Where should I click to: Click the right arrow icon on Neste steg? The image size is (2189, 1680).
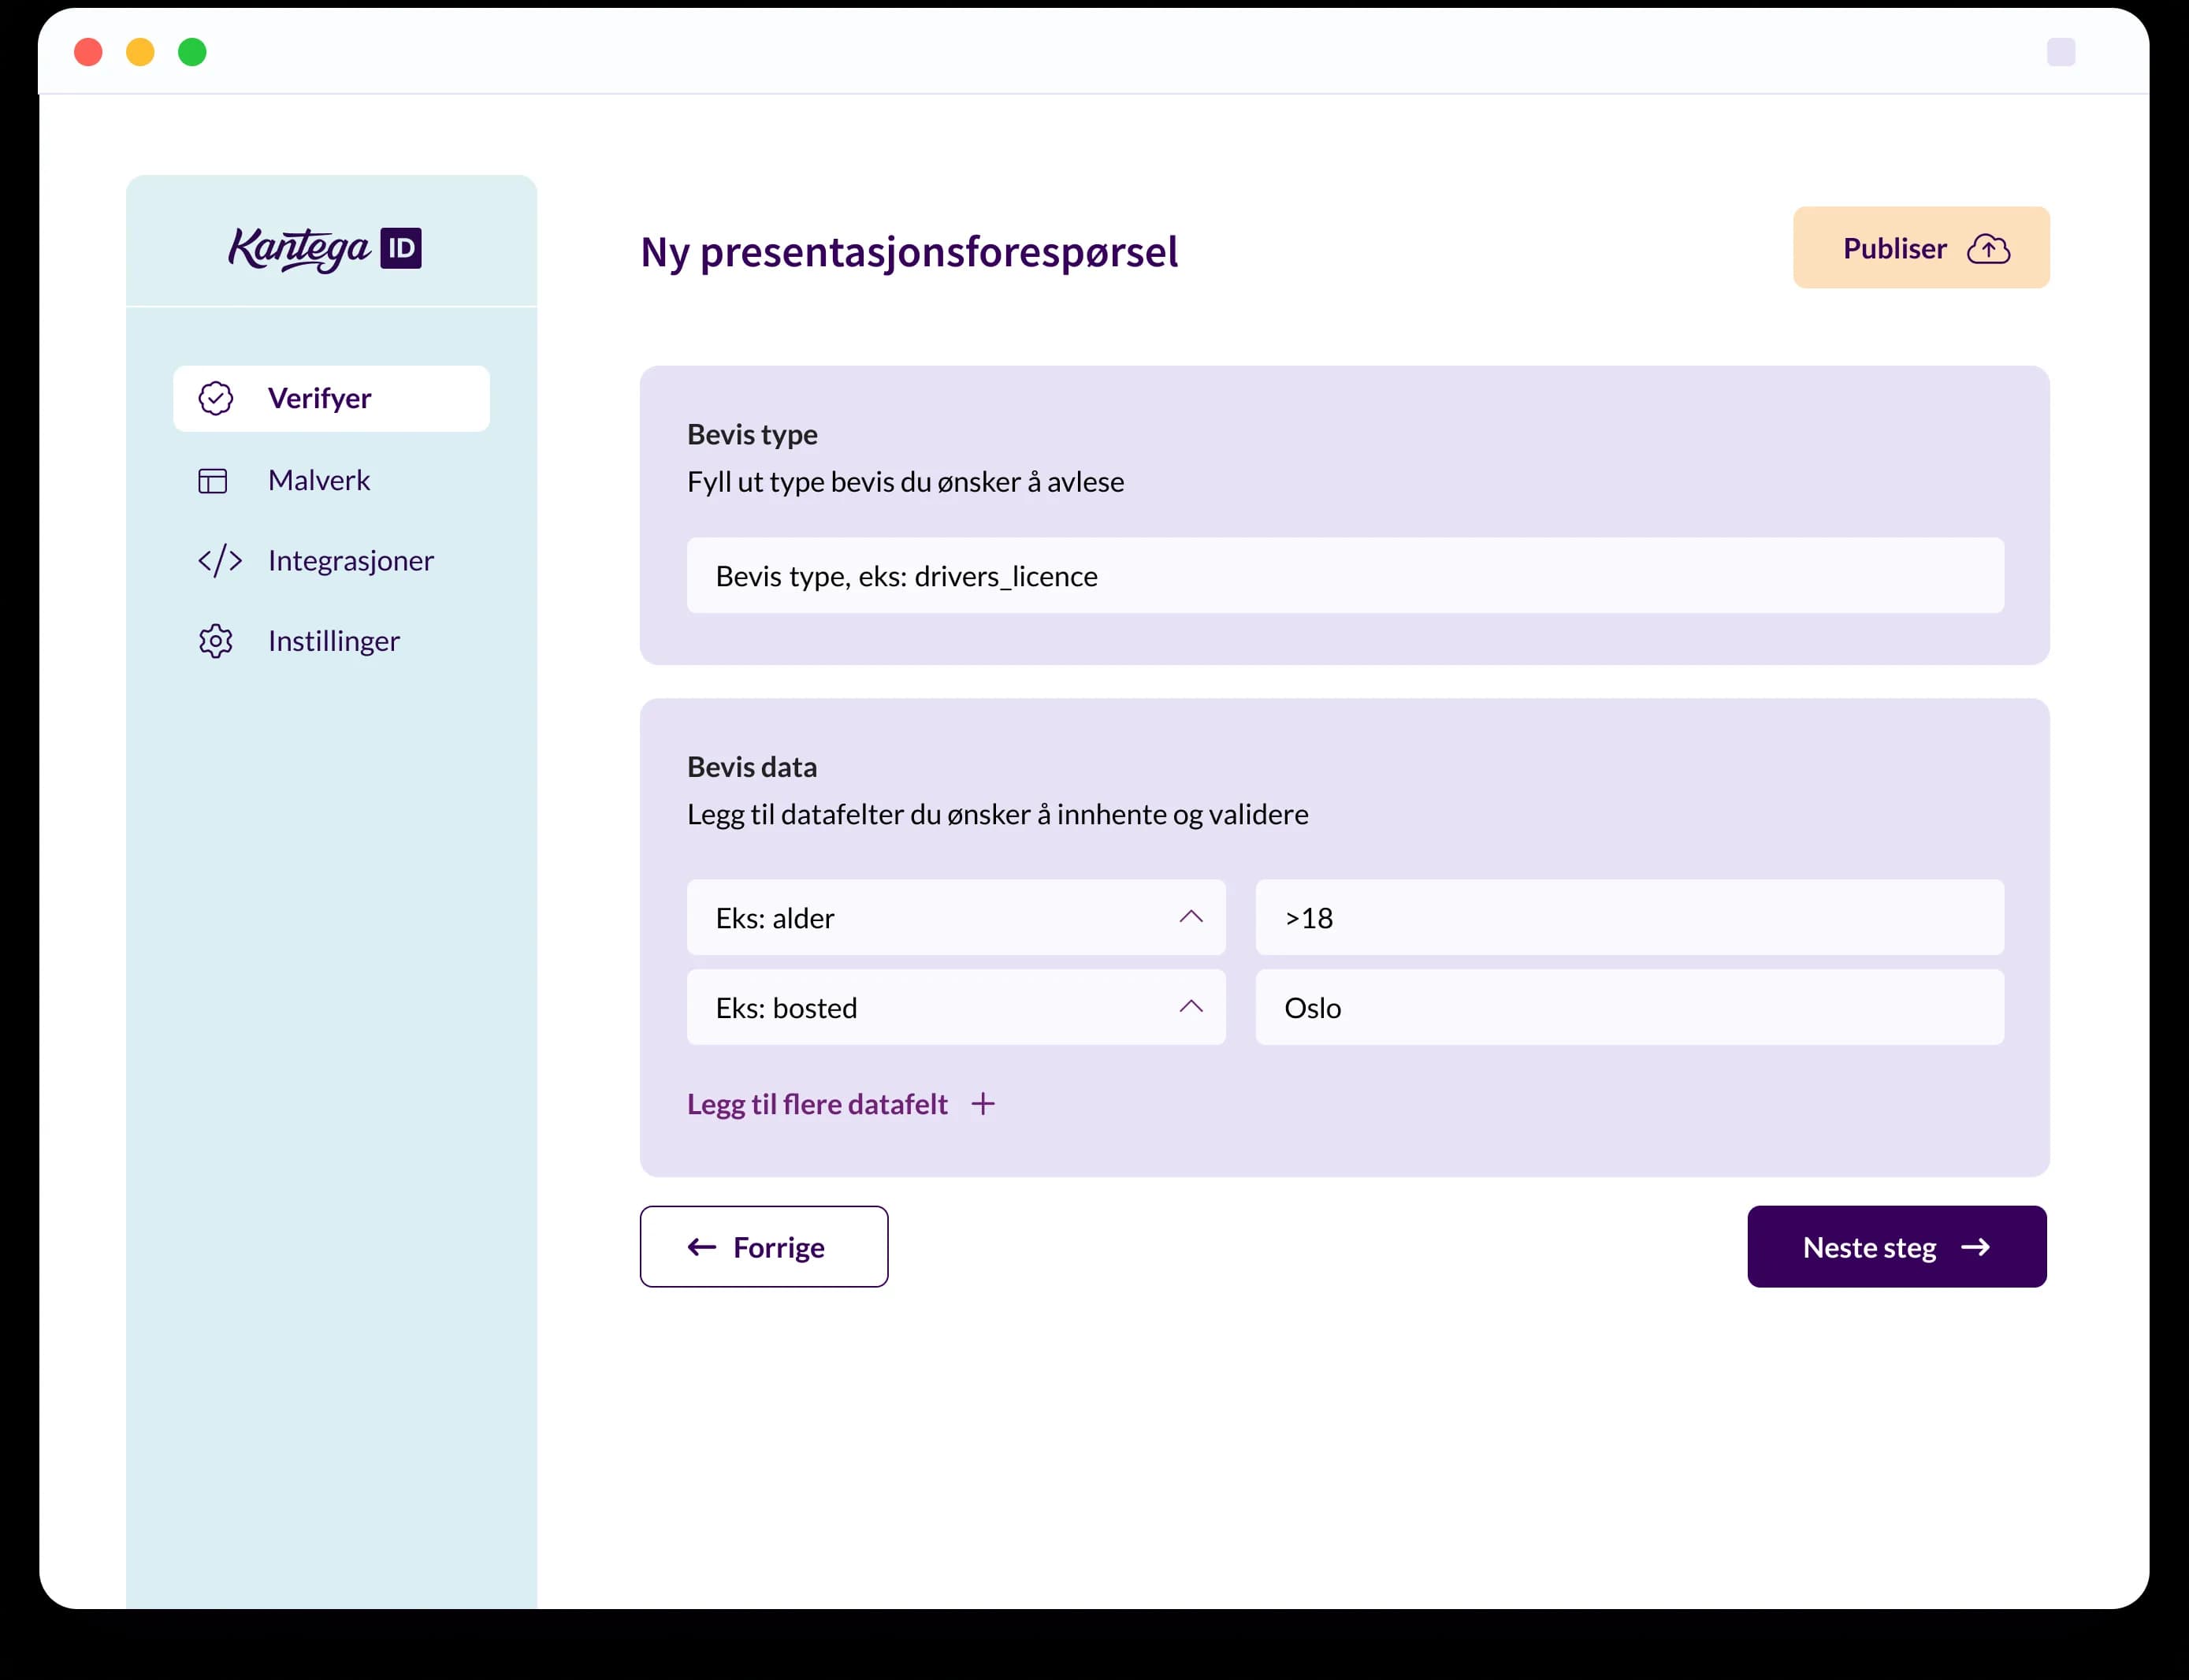(x=1975, y=1247)
